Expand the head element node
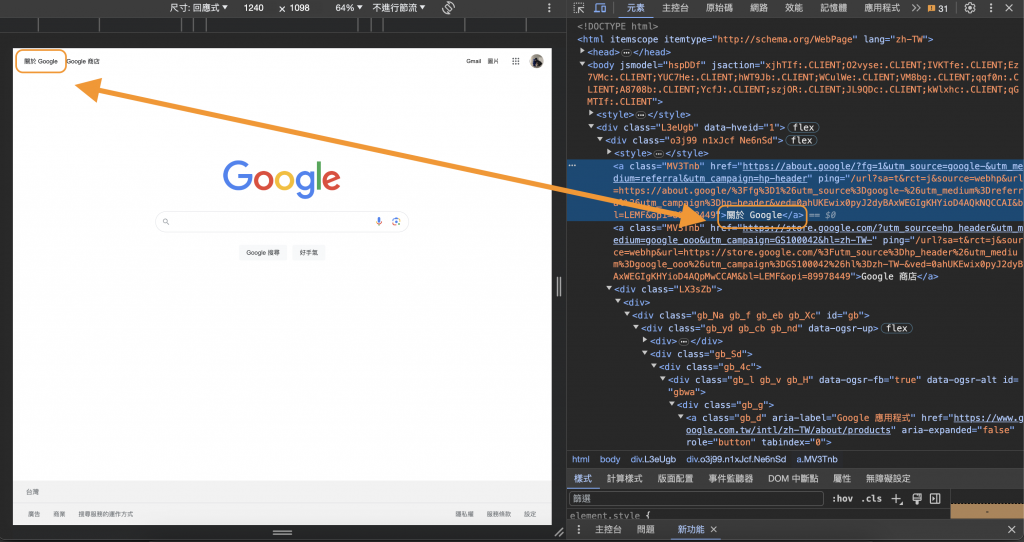The height and width of the screenshot is (542, 1024). coord(583,52)
